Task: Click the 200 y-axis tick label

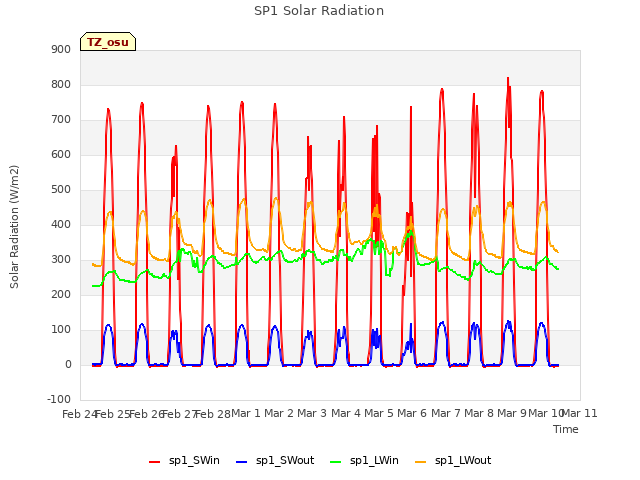Action: point(61,294)
